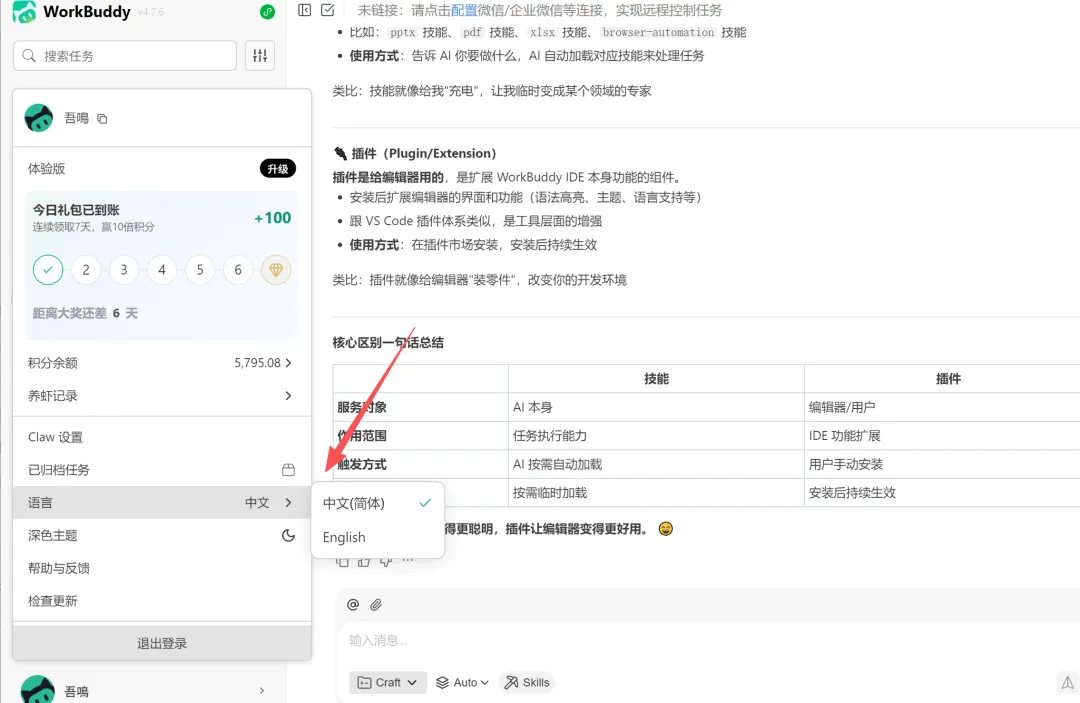Click the search magnifier icon
The height and width of the screenshot is (703, 1080).
[x=29, y=56]
